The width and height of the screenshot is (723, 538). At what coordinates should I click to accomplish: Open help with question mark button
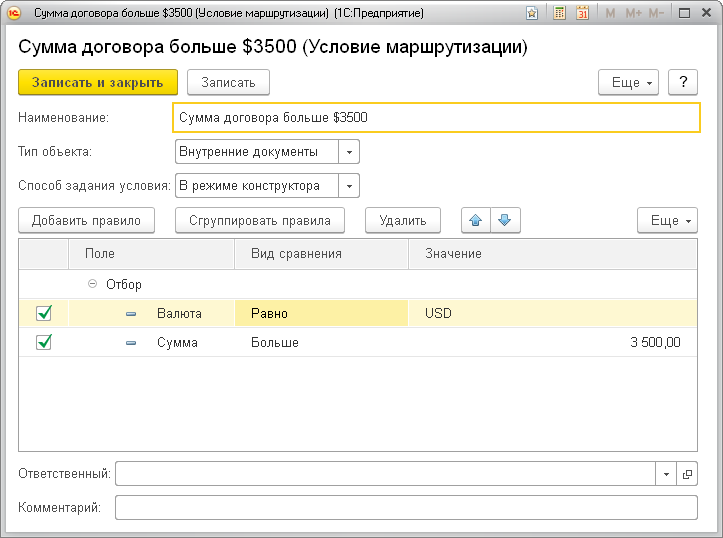[683, 82]
